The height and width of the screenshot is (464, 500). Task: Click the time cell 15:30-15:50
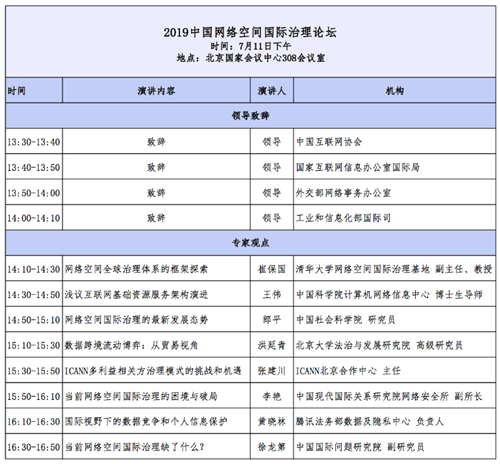pos(34,371)
